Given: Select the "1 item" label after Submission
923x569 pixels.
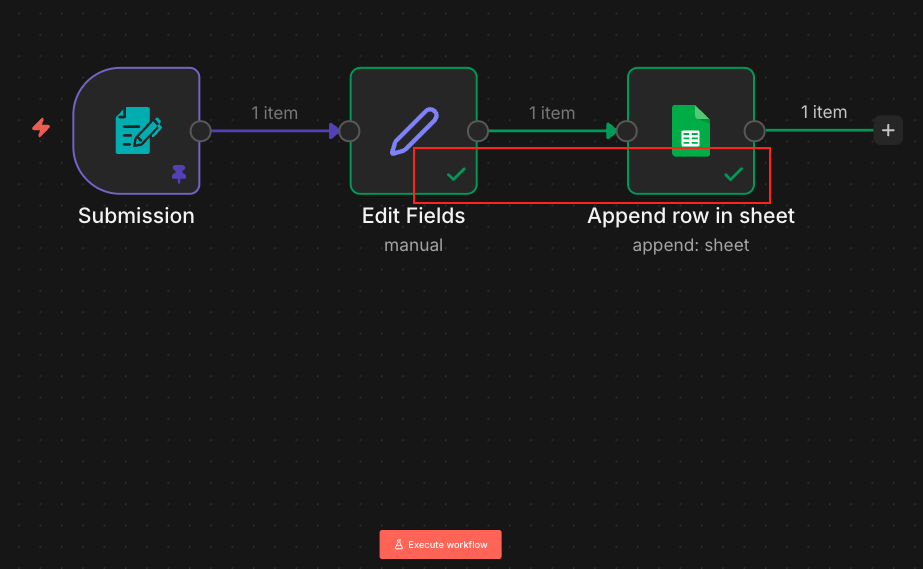Looking at the screenshot, I should click(x=274, y=113).
